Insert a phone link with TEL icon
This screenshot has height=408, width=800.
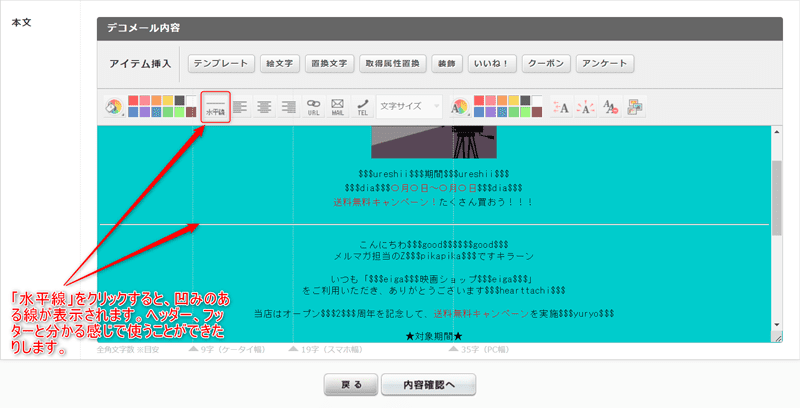coord(362,107)
